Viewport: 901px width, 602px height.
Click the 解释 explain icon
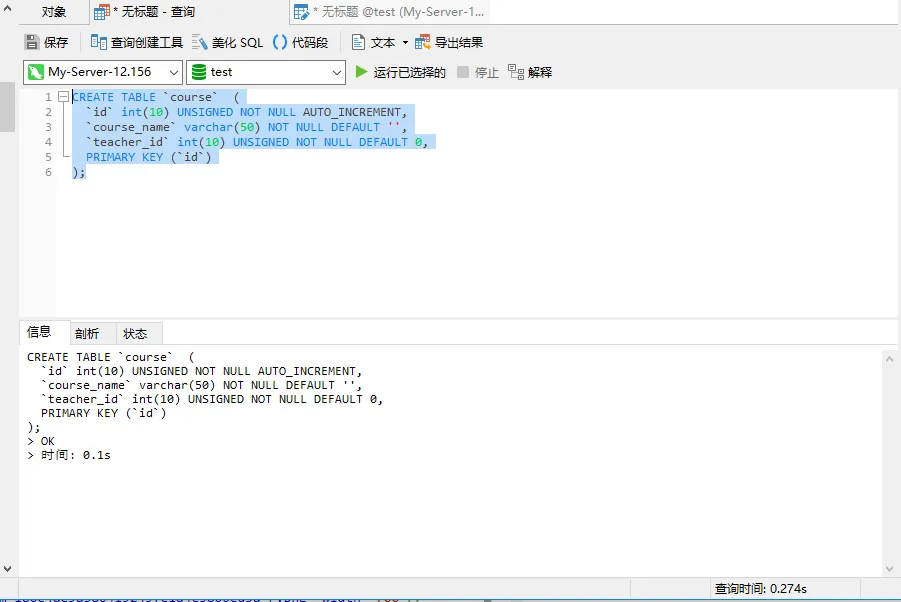[x=516, y=72]
